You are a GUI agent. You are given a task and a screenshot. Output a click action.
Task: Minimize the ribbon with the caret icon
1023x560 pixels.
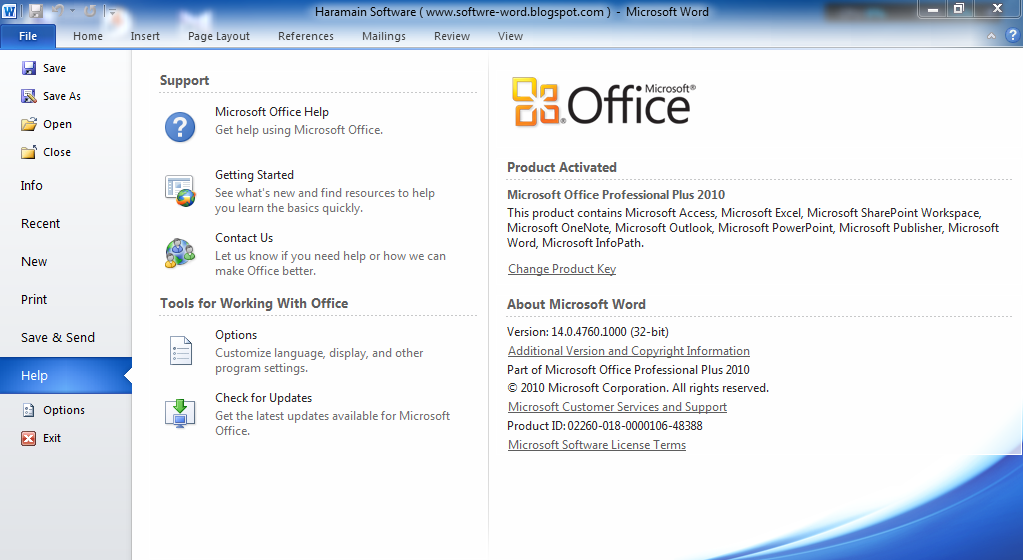point(991,37)
